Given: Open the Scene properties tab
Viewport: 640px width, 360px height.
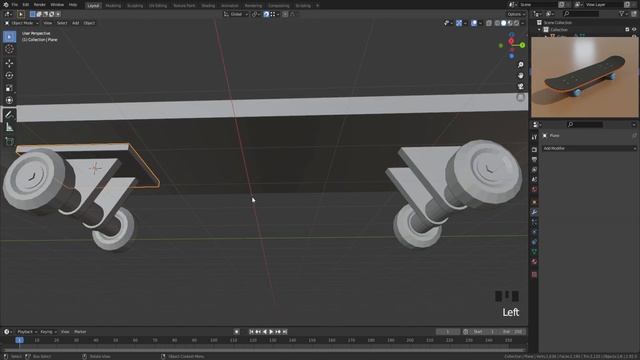Looking at the screenshot, I should [x=534, y=180].
